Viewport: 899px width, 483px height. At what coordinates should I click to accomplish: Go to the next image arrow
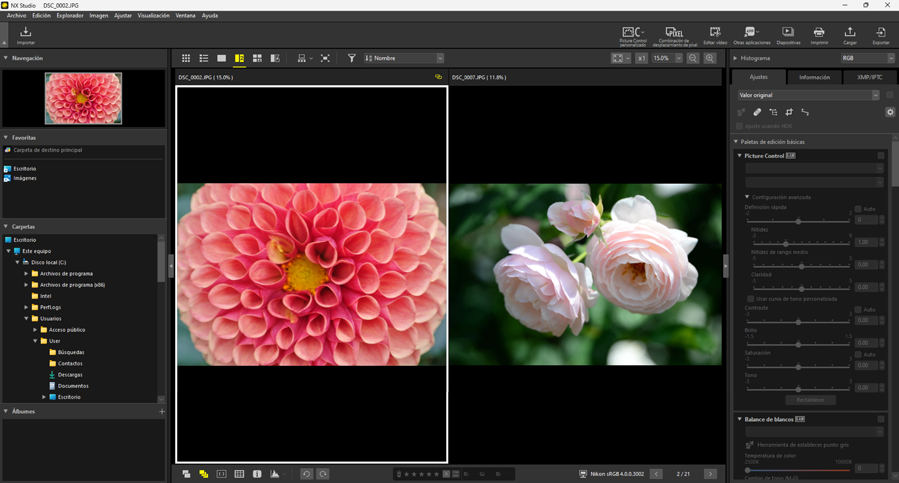(710, 474)
